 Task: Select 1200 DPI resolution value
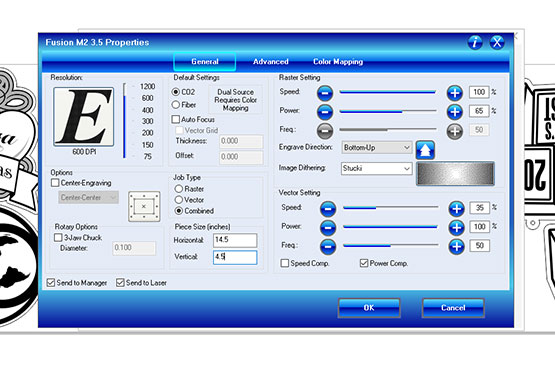[x=148, y=87]
